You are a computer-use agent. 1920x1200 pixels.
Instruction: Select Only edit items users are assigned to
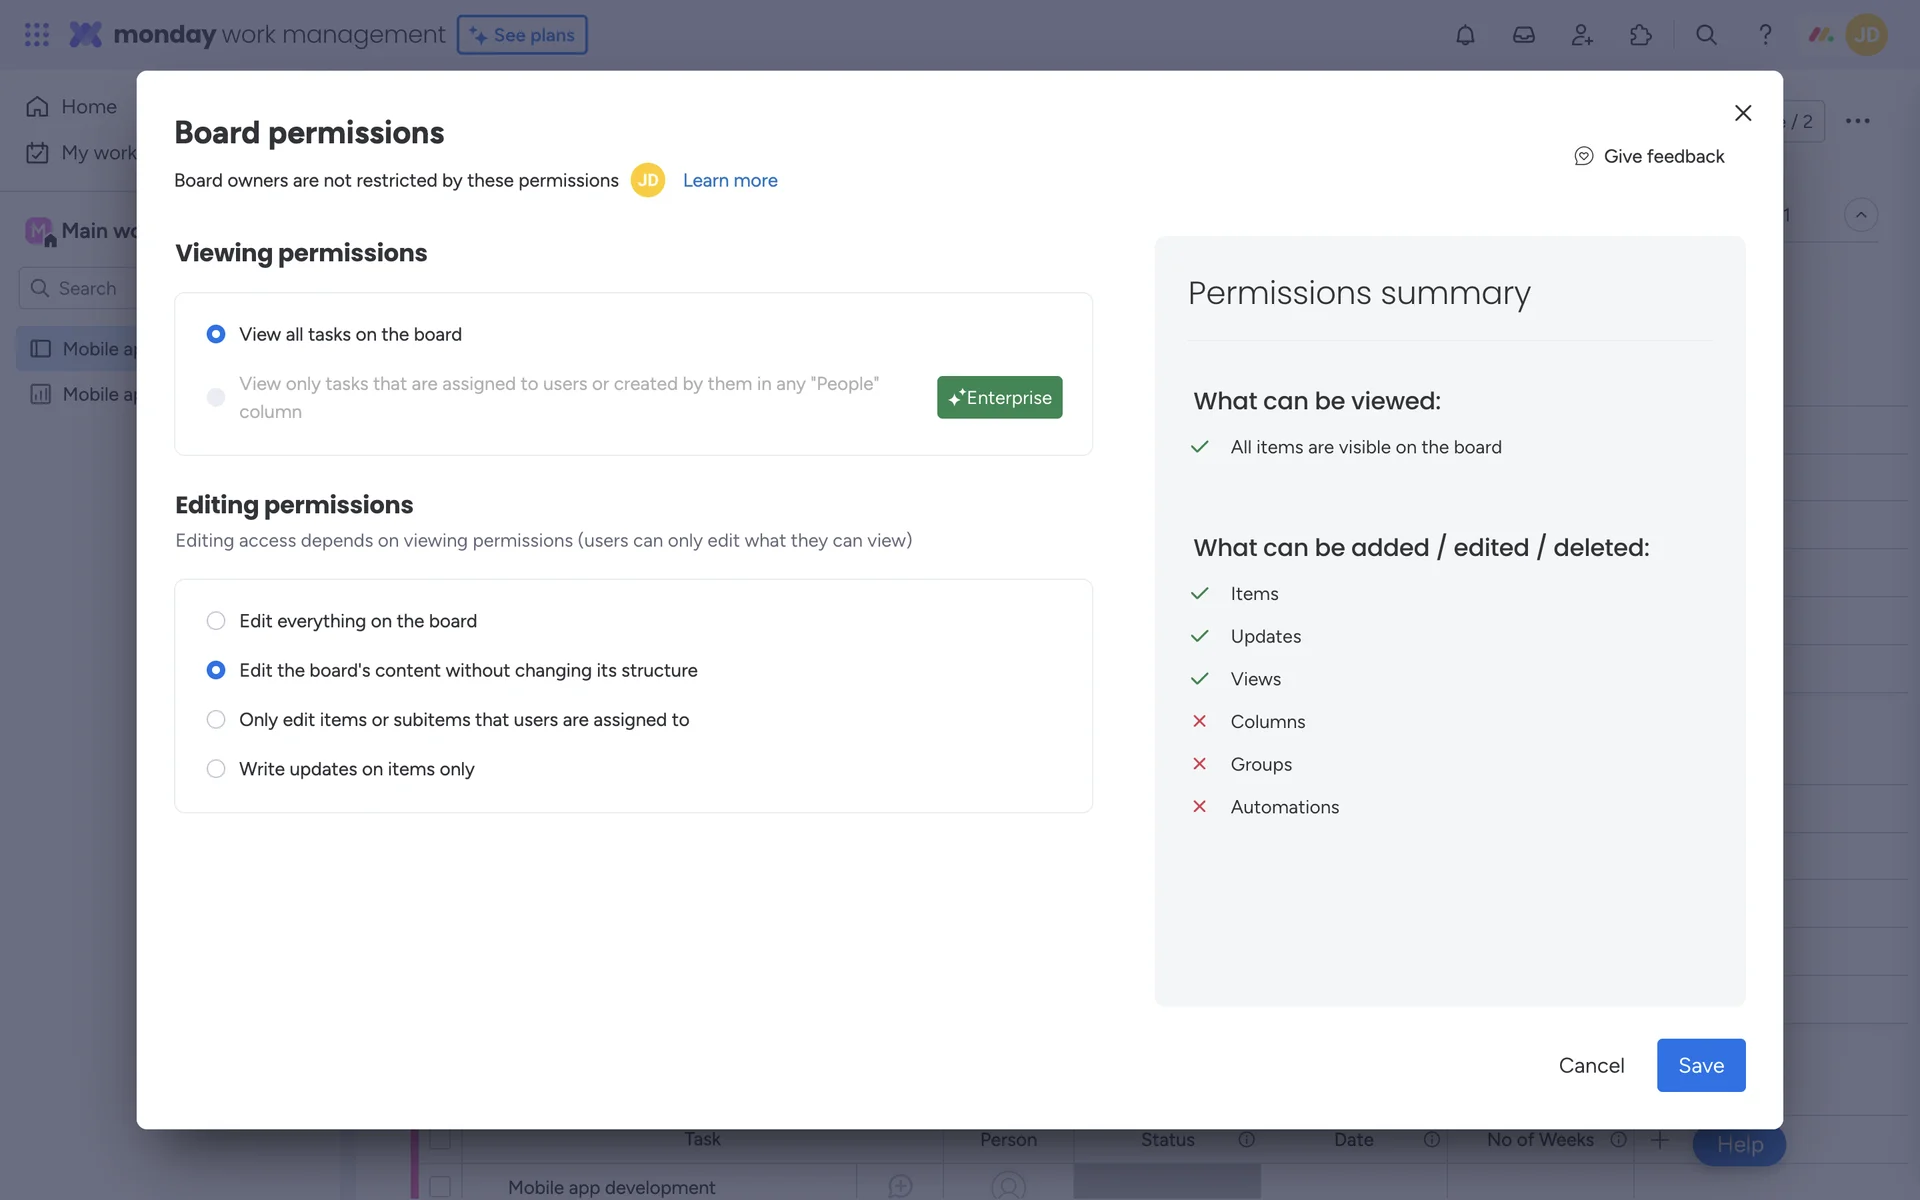(x=216, y=720)
